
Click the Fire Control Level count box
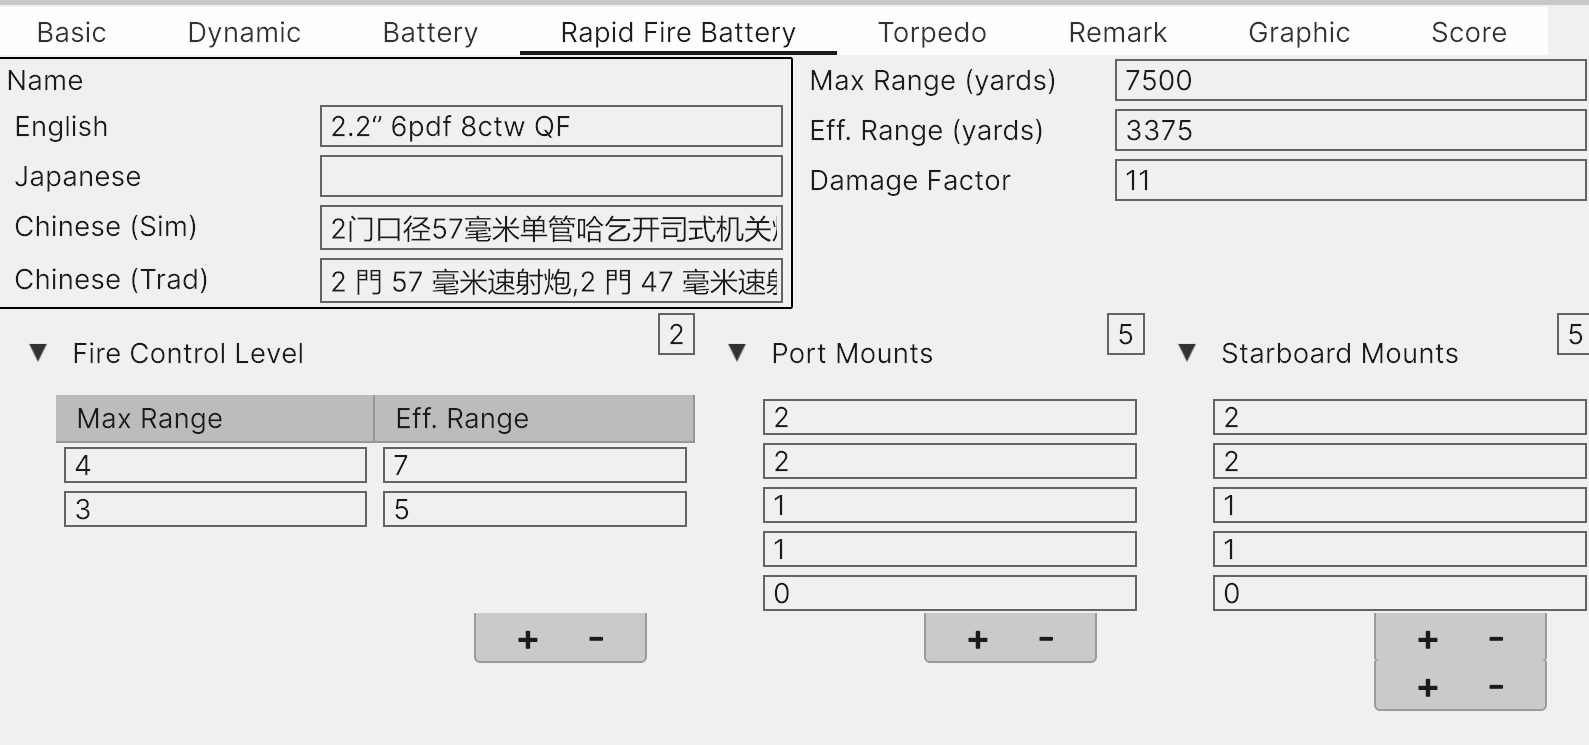[676, 335]
